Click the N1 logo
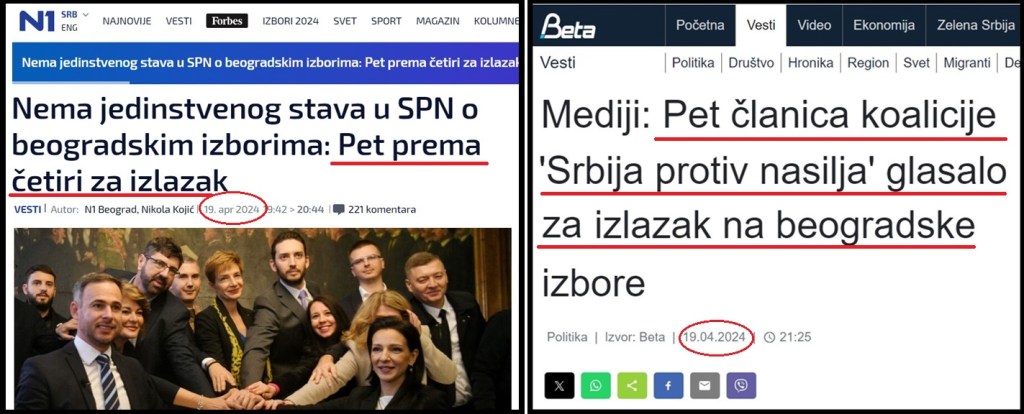Viewport: 1024px width, 414px height. tap(37, 20)
